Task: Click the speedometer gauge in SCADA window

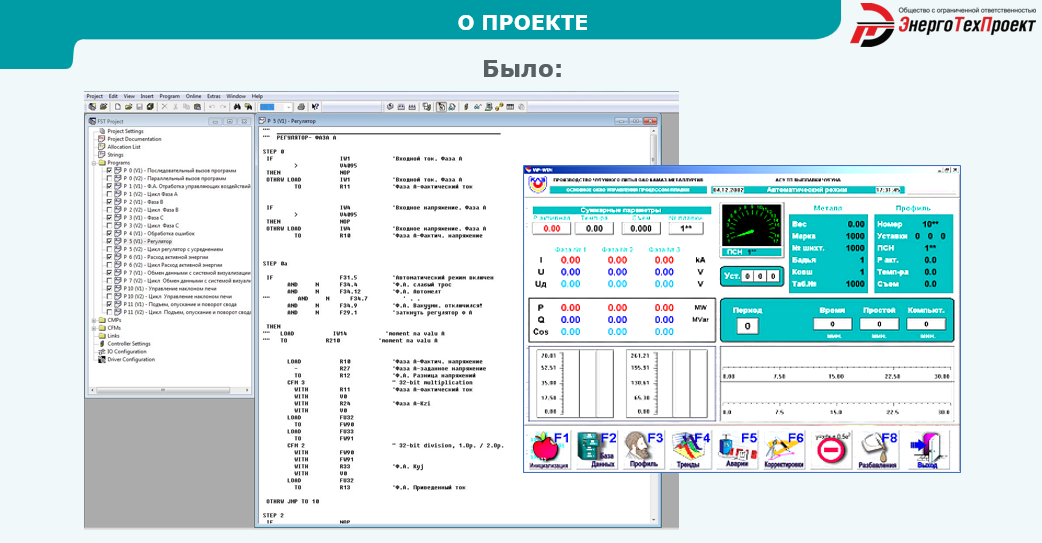Action: click(752, 226)
